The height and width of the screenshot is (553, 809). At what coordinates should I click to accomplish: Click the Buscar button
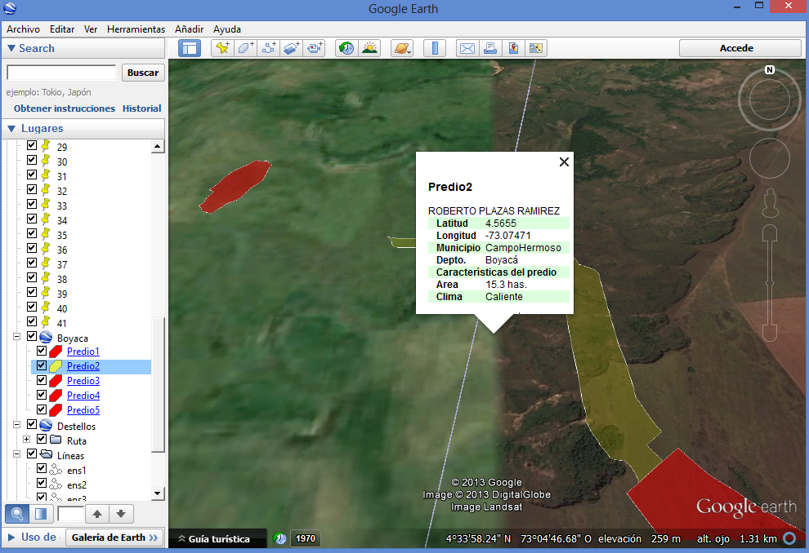143,73
